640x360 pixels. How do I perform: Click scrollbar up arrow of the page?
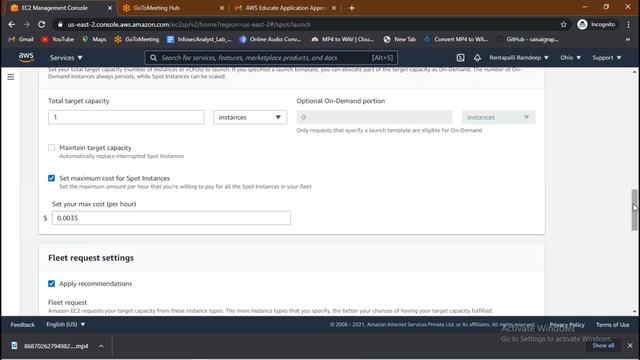click(634, 71)
